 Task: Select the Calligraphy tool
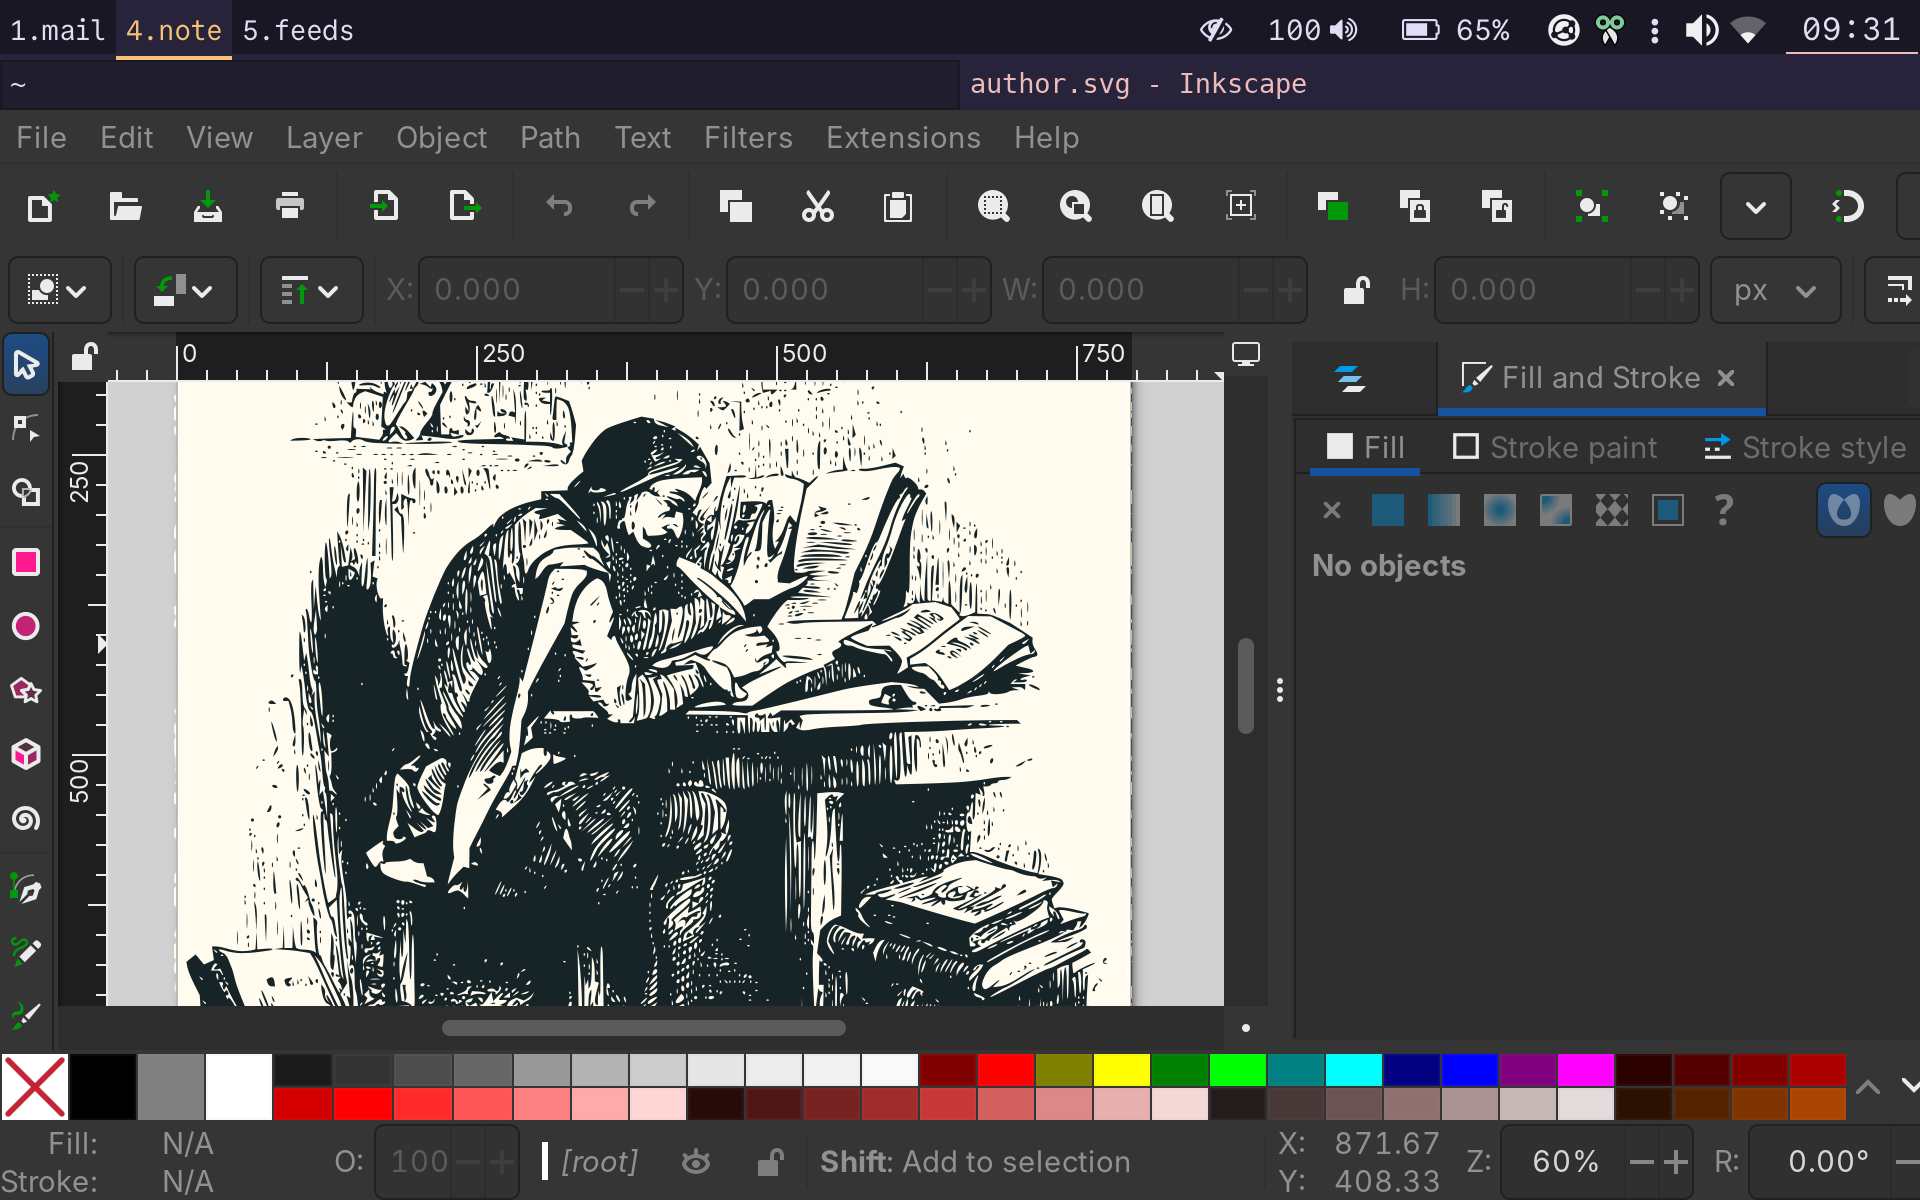(26, 1014)
